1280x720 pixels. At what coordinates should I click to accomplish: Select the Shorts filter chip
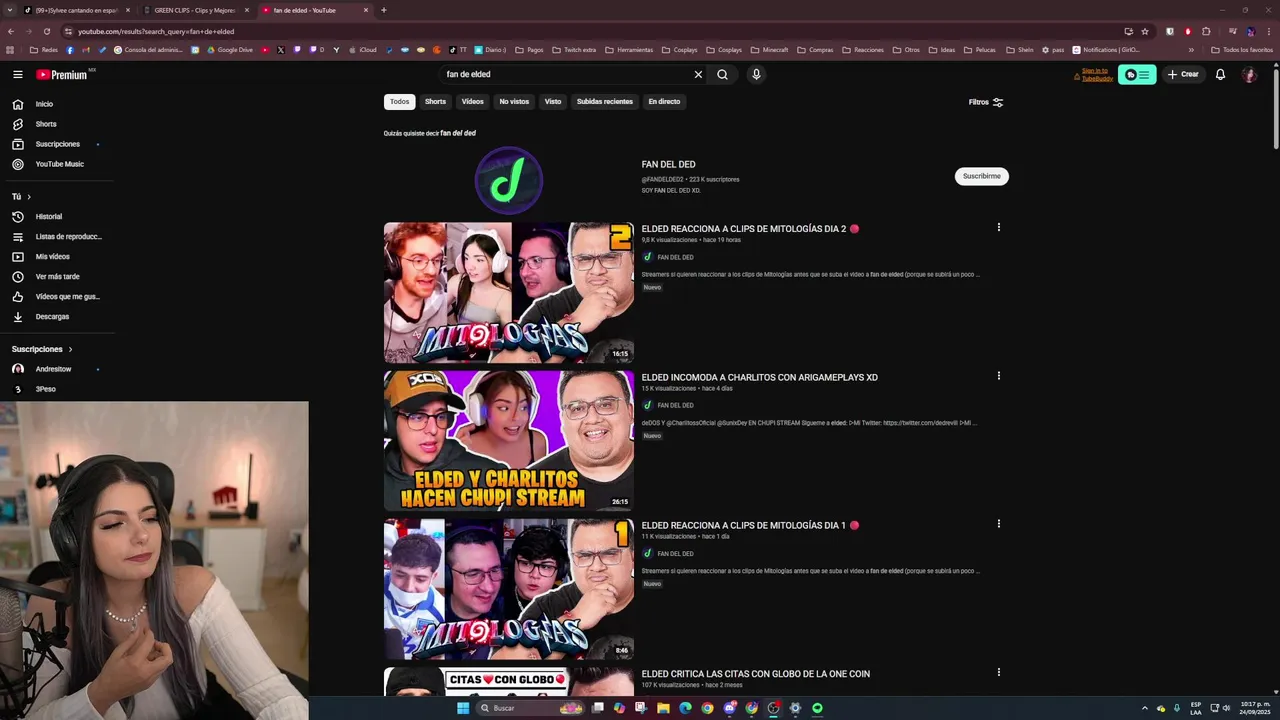coord(435,101)
